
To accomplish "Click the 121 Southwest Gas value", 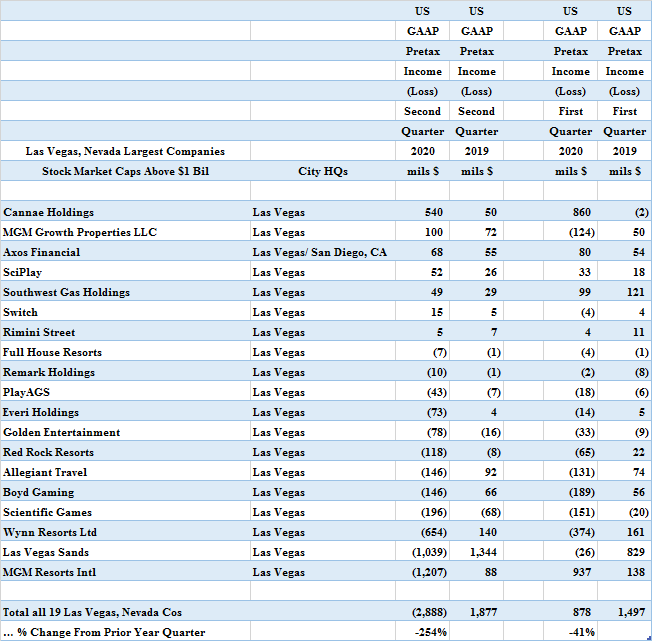I will 636,292.
